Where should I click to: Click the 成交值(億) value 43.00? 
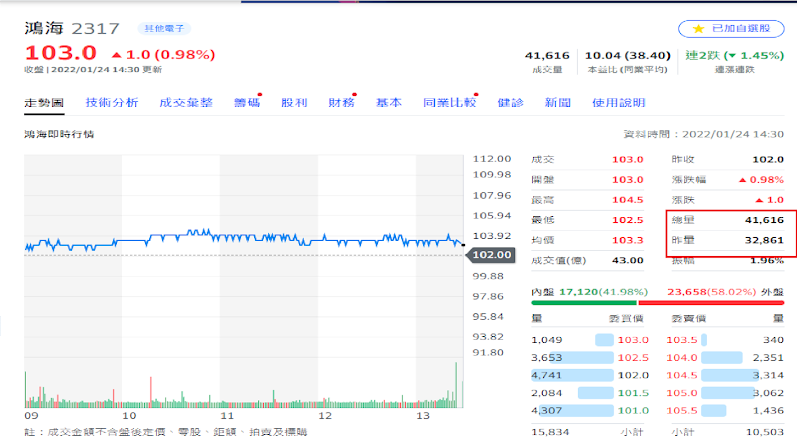pyautogui.click(x=628, y=260)
